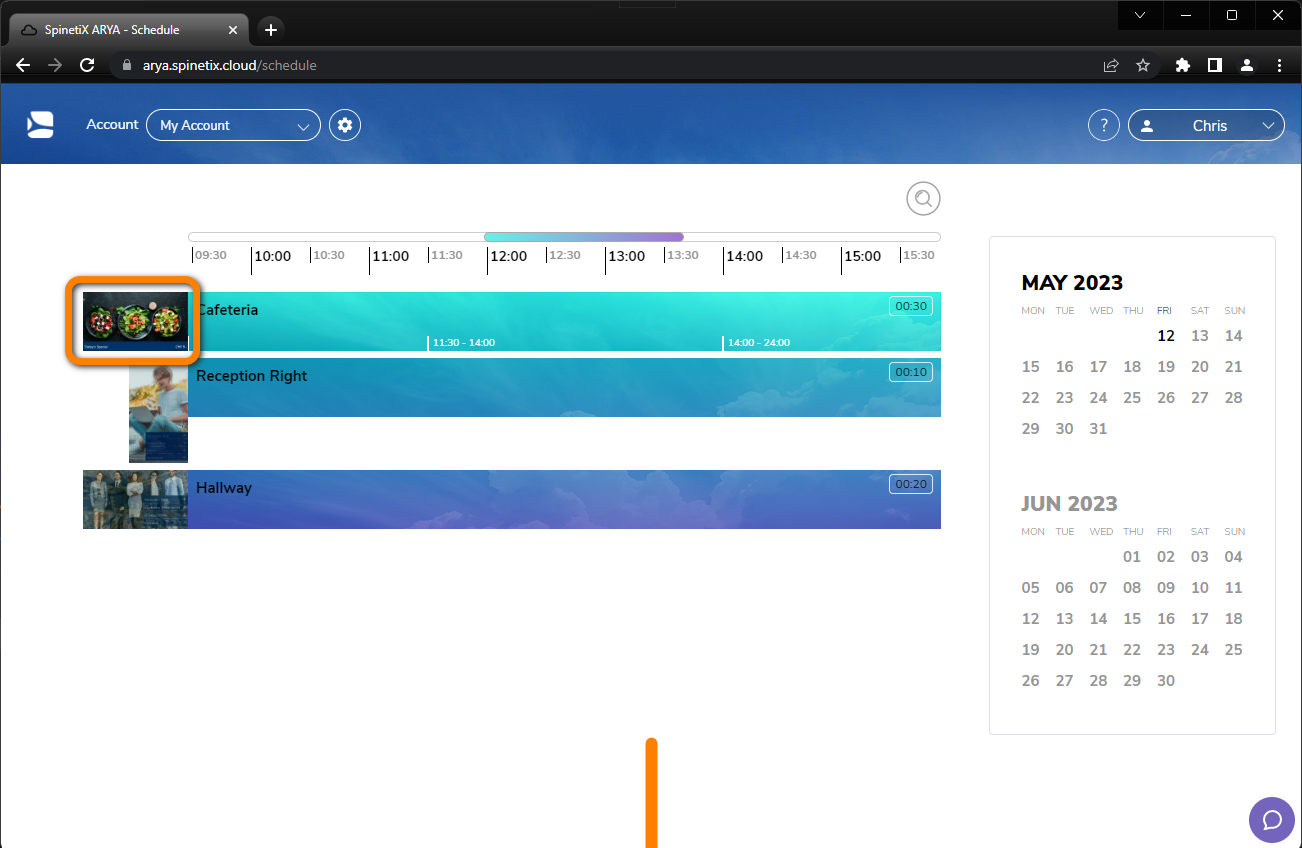1302x848 pixels.
Task: Open the browser options three-dot menu
Action: click(1280, 65)
